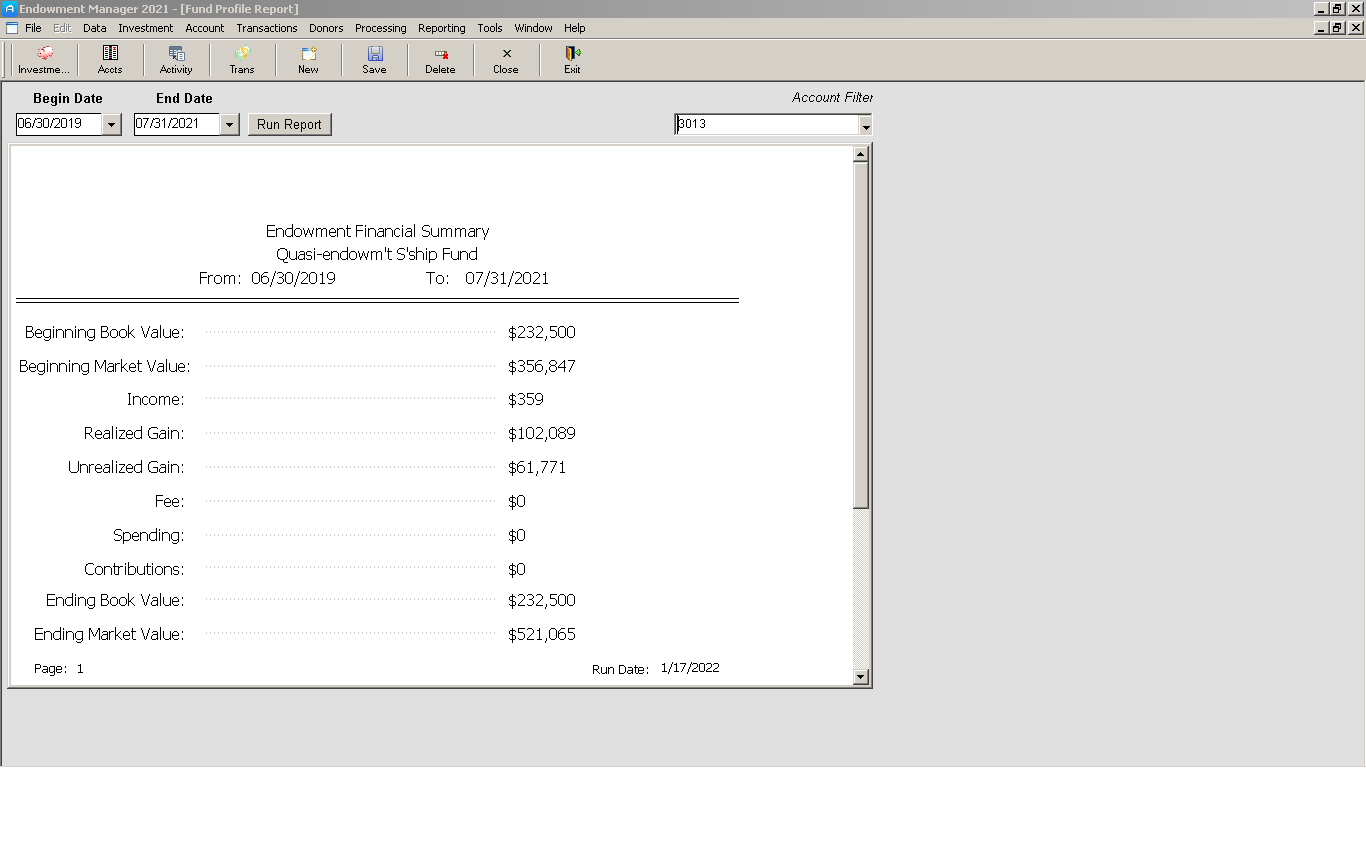The image size is (1366, 850).
Task: Open the Tools menu
Action: click(489, 28)
